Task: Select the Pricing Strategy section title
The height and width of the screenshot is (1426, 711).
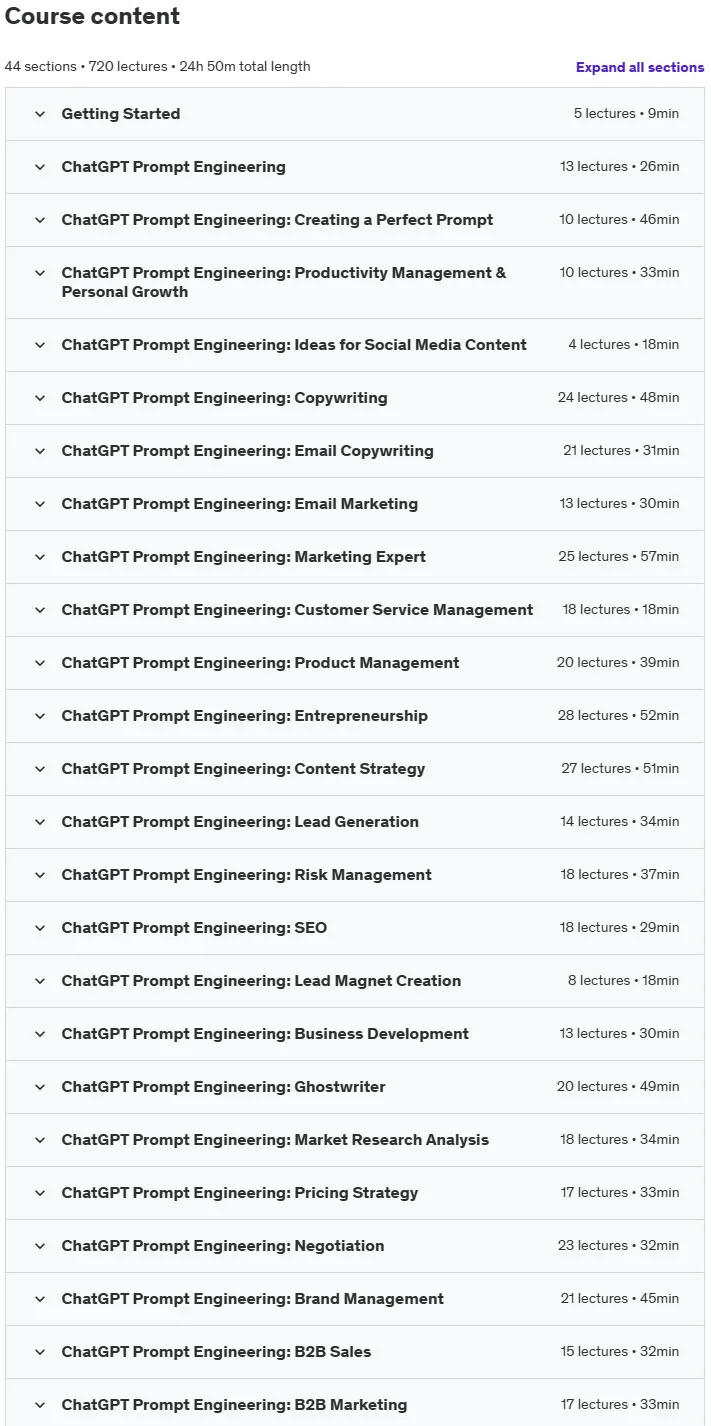Action: tap(240, 1193)
